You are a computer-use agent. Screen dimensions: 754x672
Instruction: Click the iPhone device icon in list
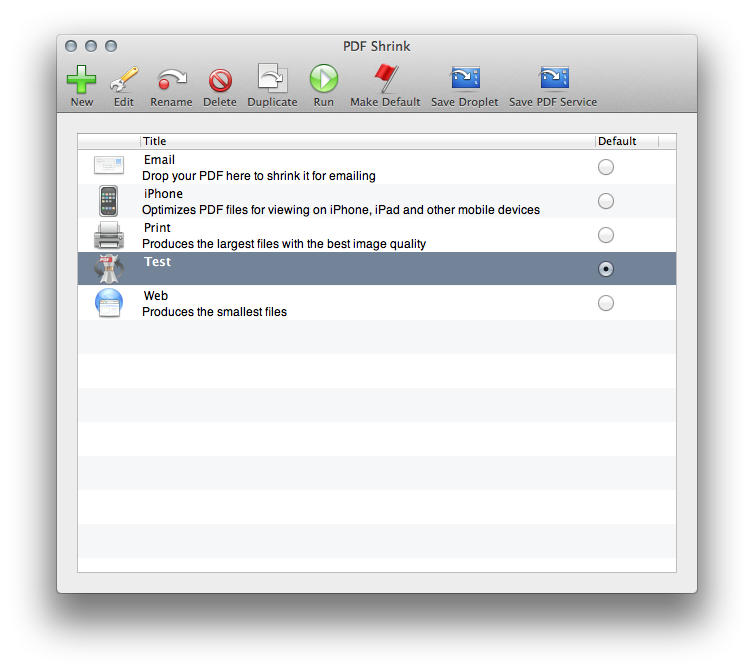[x=109, y=201]
